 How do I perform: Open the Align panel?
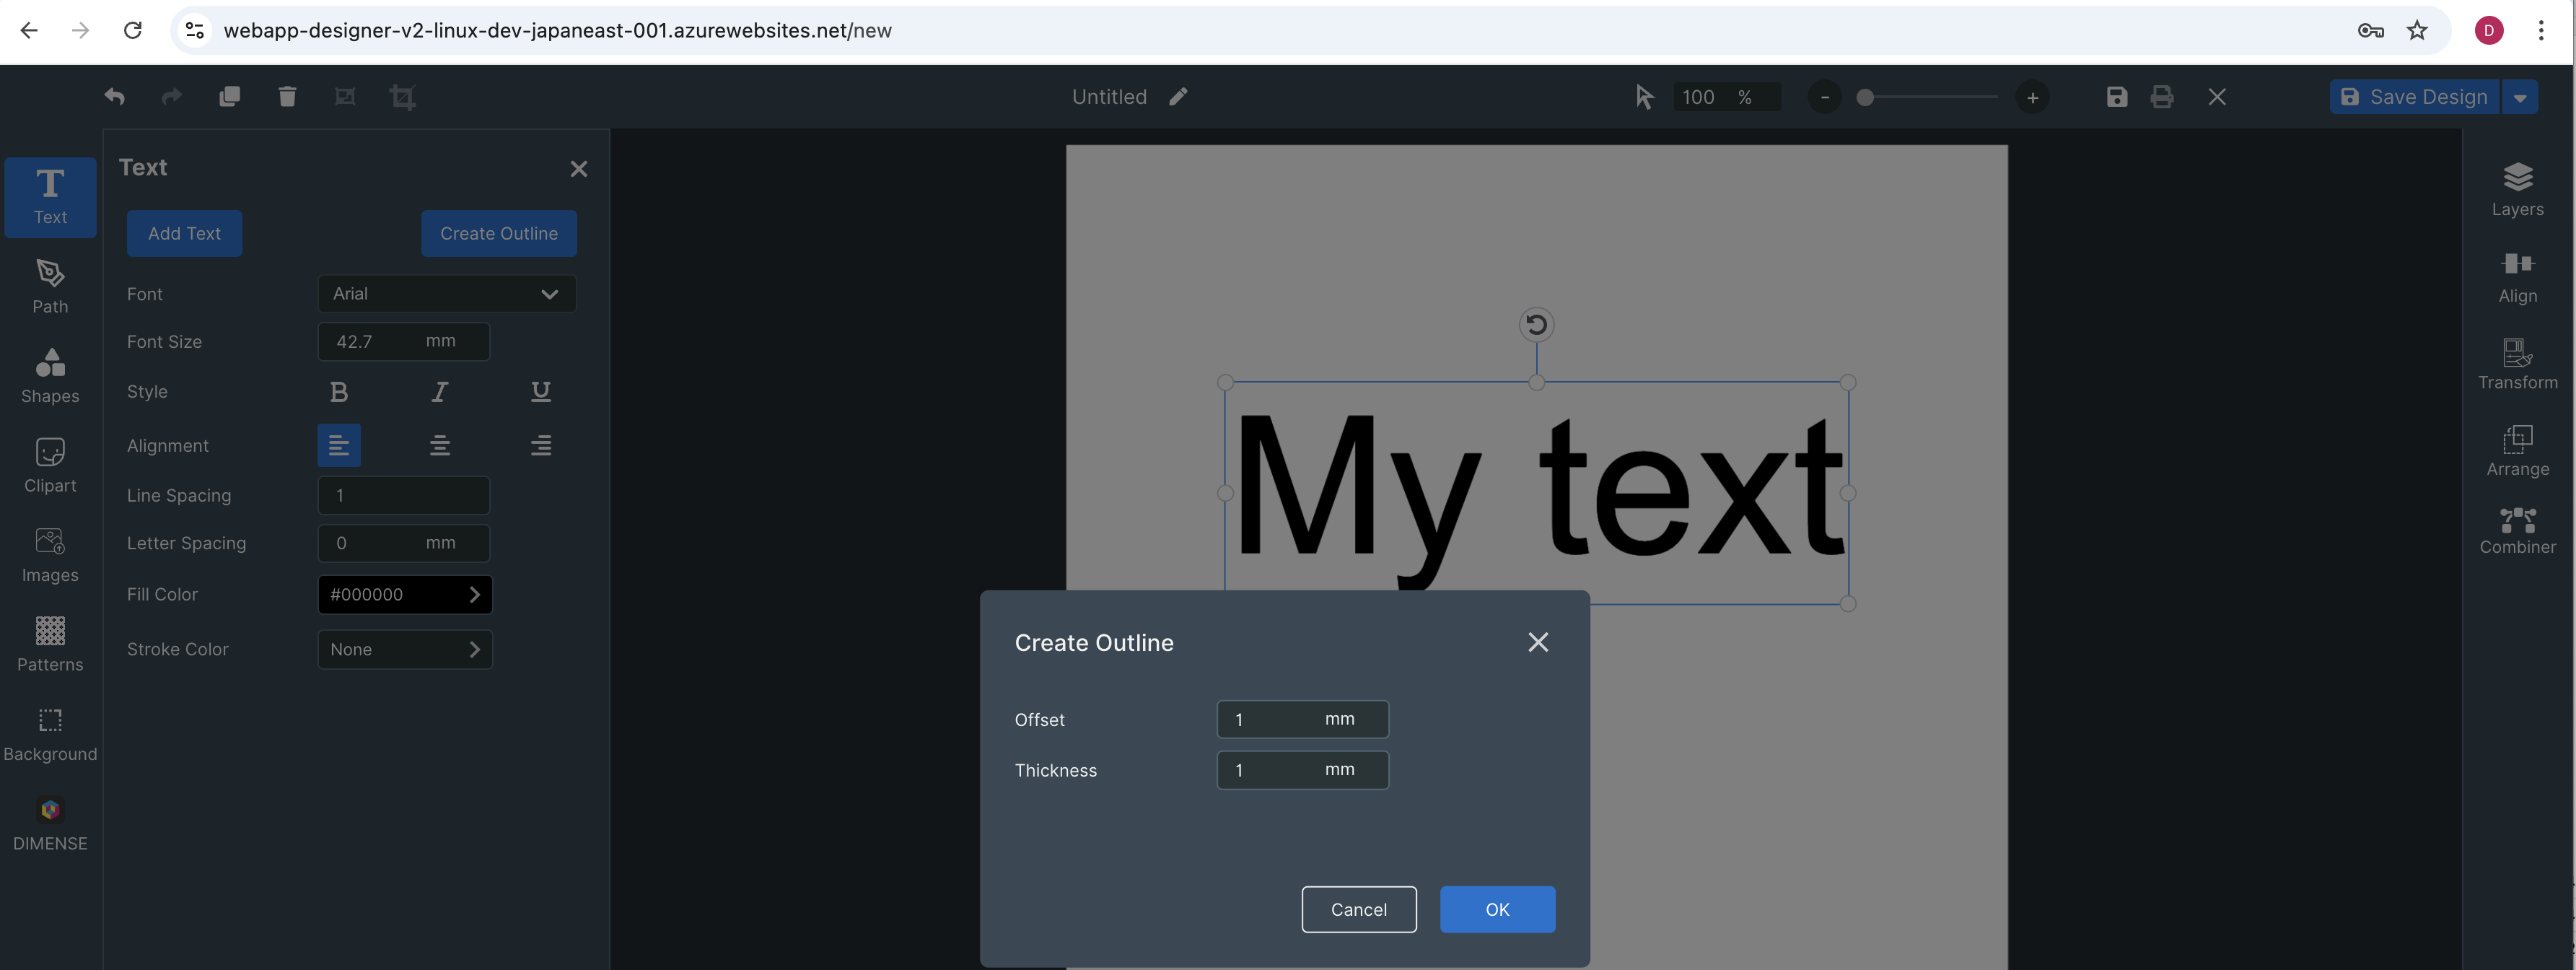(2517, 277)
